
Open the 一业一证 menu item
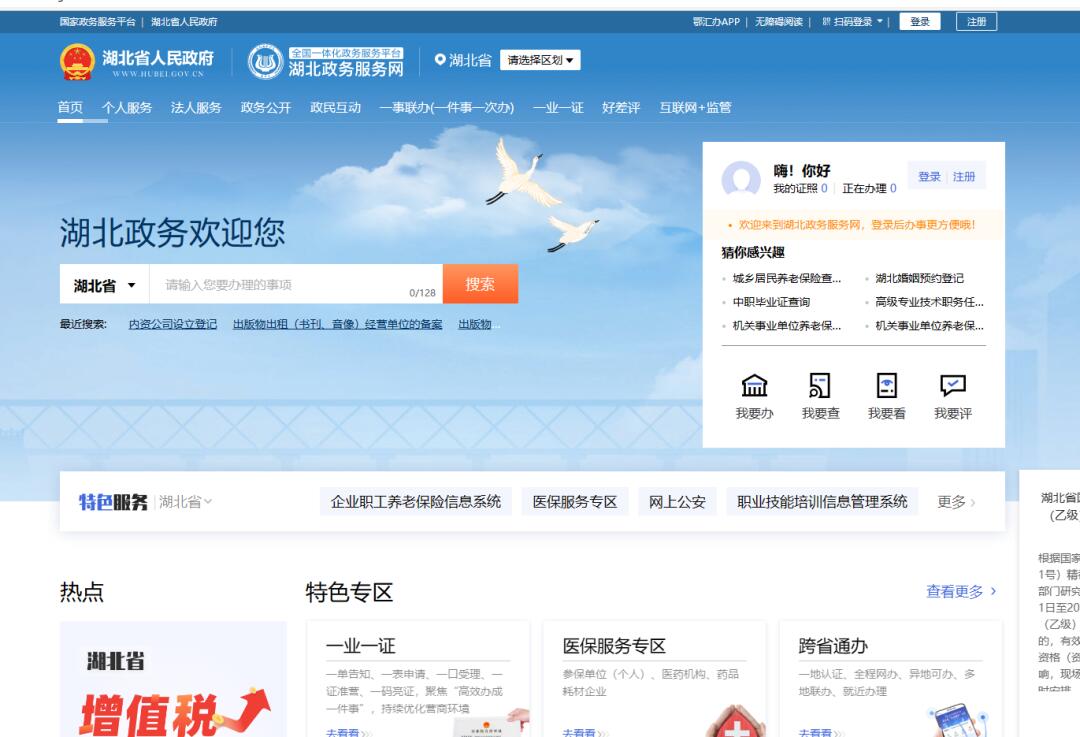pos(558,107)
